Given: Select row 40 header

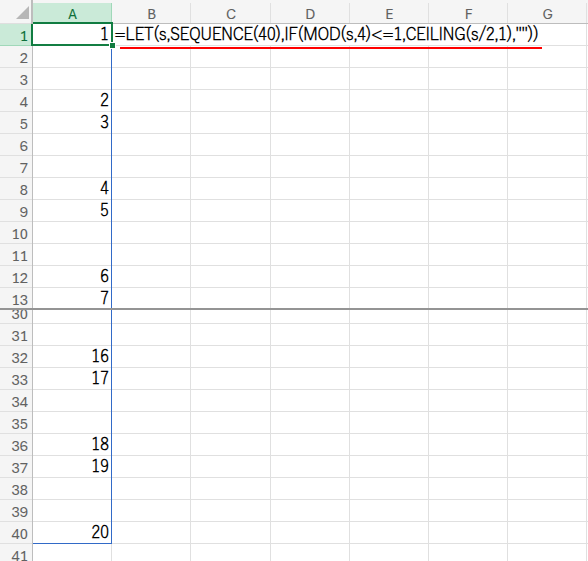Looking at the screenshot, I should coord(16,533).
